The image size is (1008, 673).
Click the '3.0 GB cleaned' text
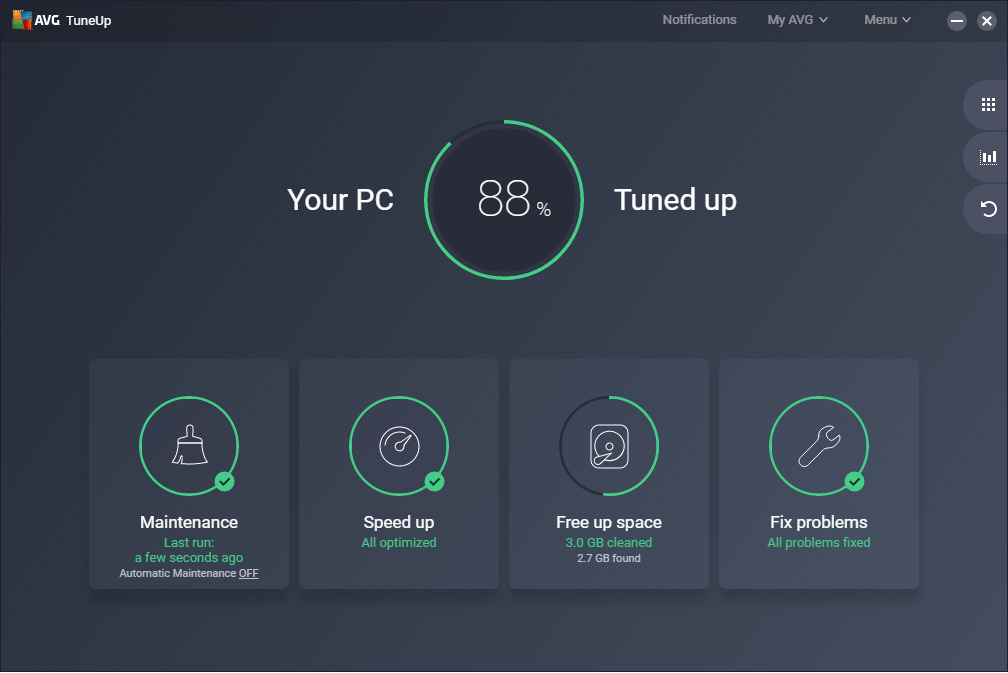[x=608, y=543]
